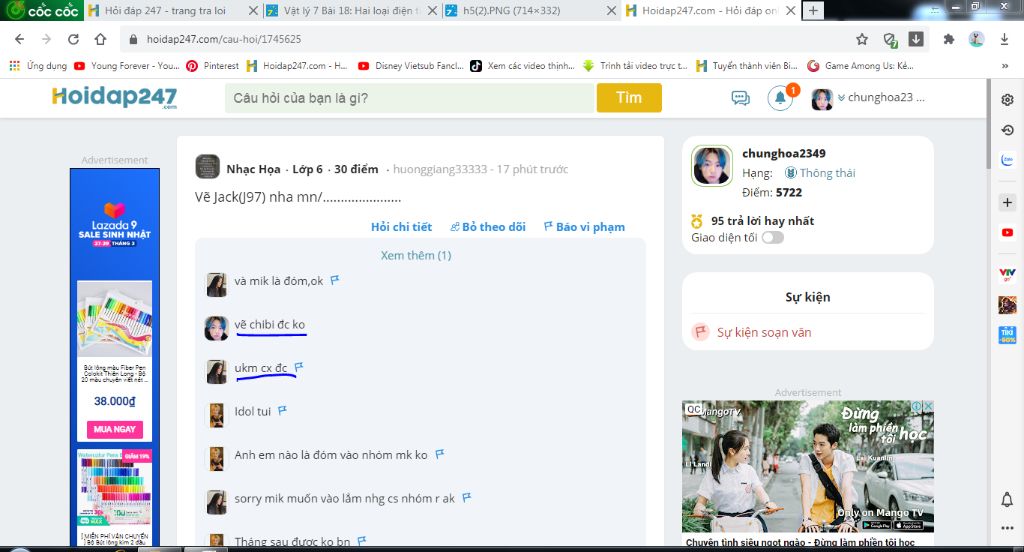Flag the comment 'và mik là đóm,ok'
1024x552 pixels.
click(334, 280)
